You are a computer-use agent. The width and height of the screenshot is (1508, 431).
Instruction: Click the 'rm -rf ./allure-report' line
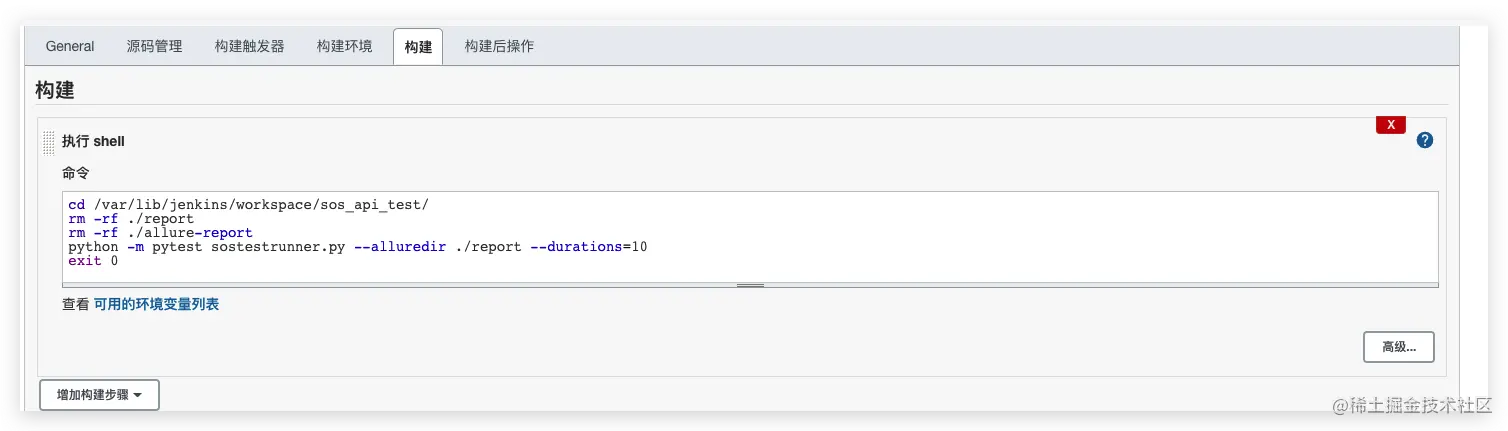tap(160, 233)
